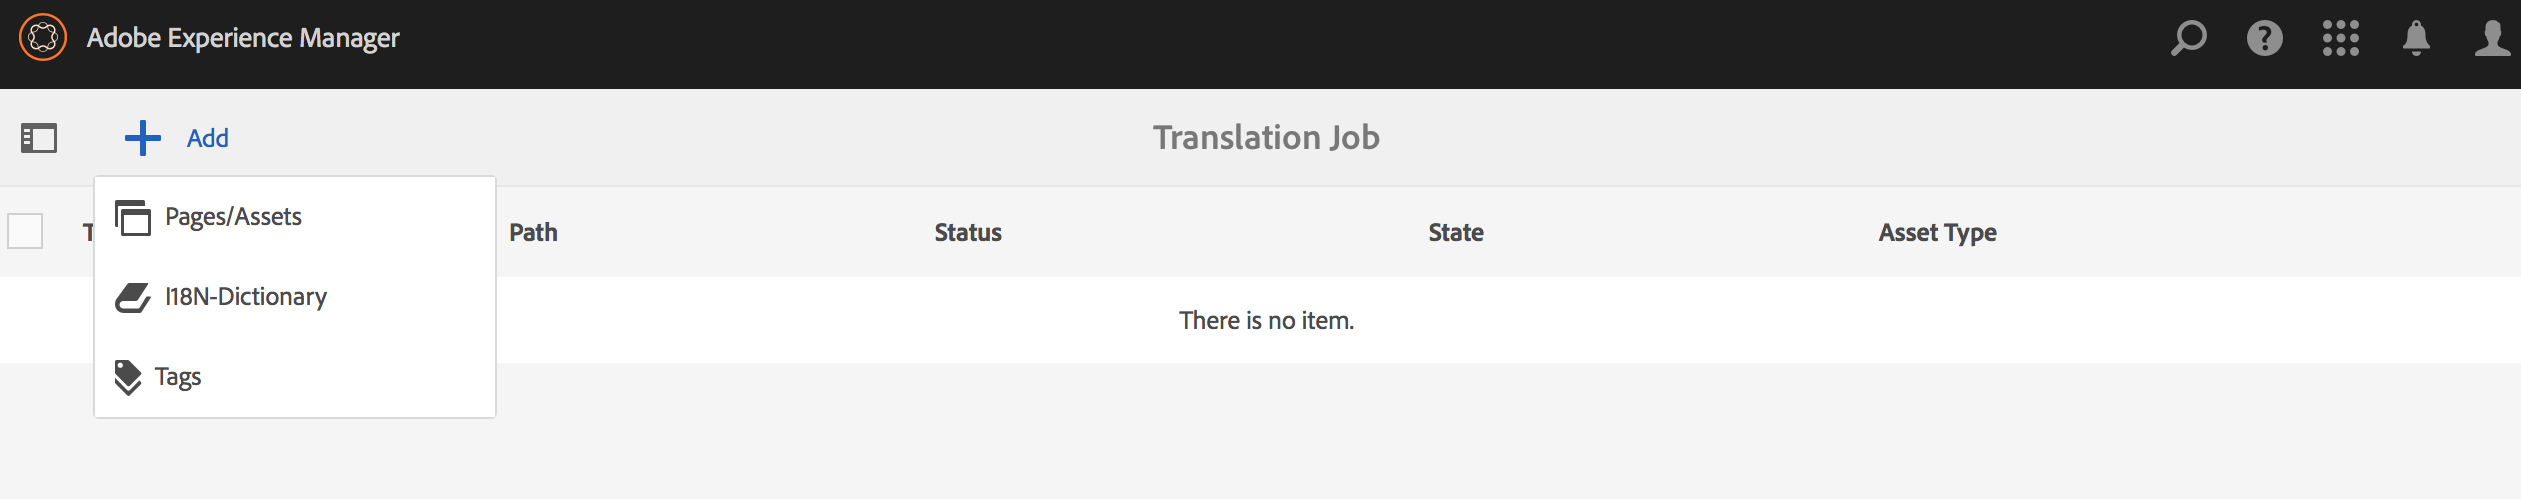Click the Add button label
The height and width of the screenshot is (499, 2521).
(x=208, y=138)
